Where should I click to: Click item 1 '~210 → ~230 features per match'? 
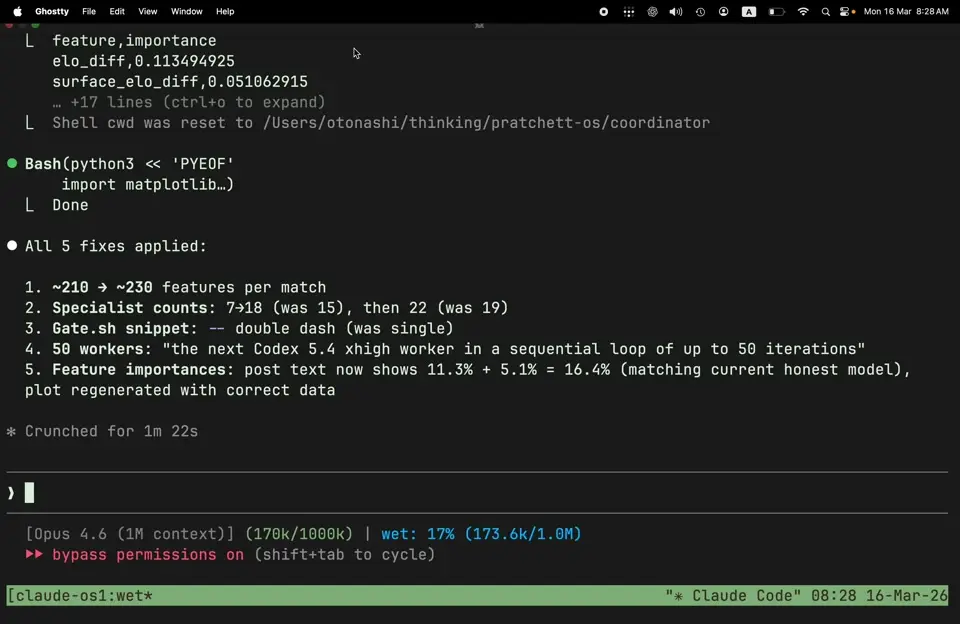pos(176,287)
